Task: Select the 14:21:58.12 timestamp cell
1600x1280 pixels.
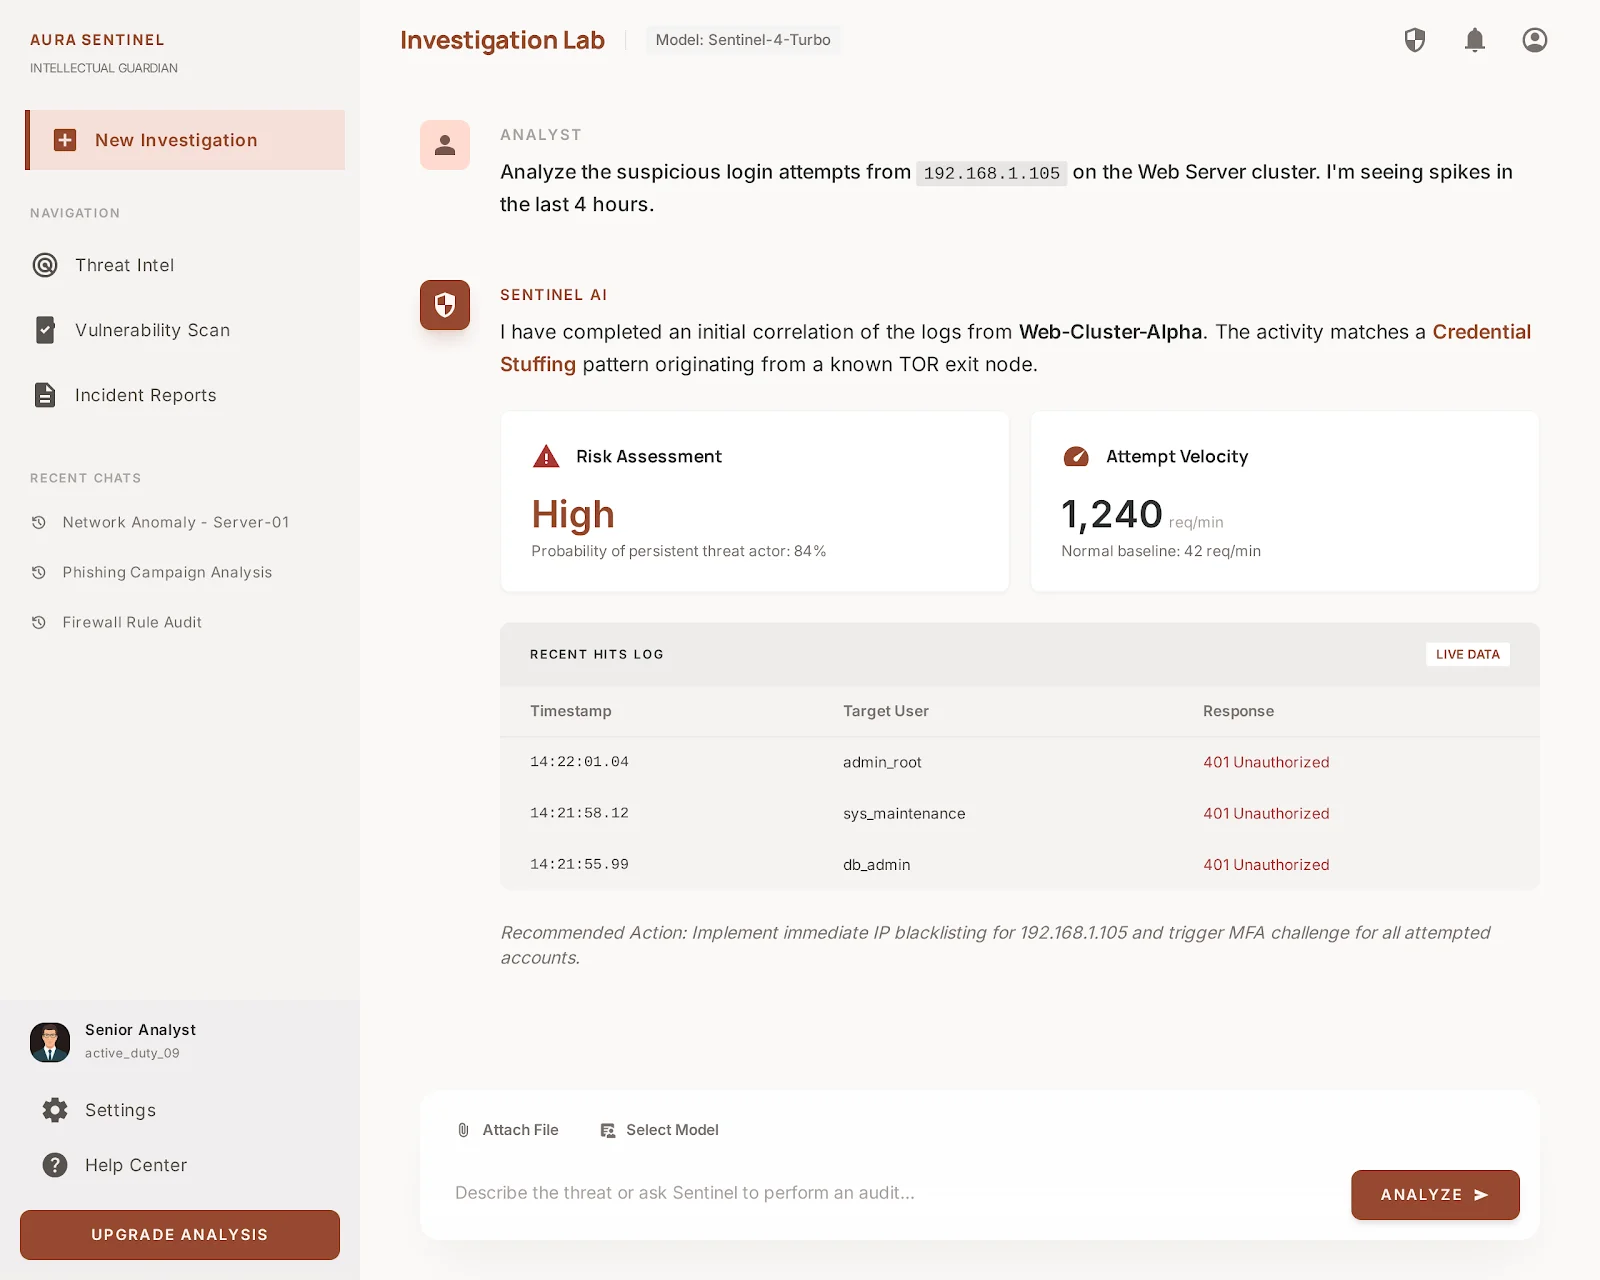Action: pos(579,813)
